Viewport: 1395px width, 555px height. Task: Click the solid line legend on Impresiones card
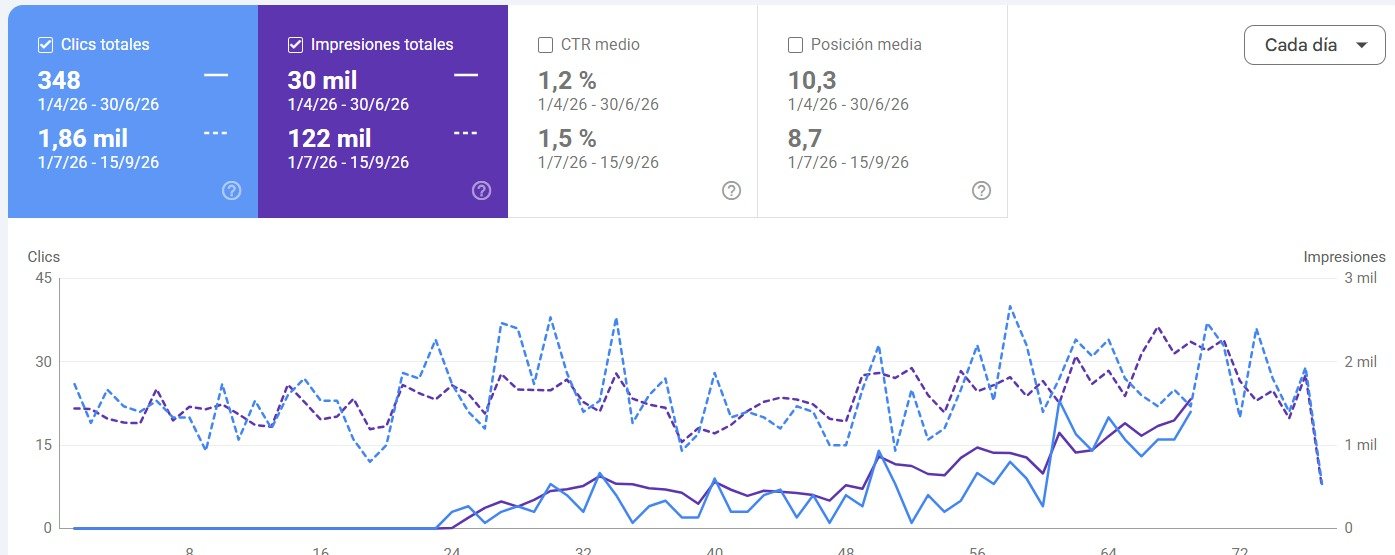click(466, 75)
